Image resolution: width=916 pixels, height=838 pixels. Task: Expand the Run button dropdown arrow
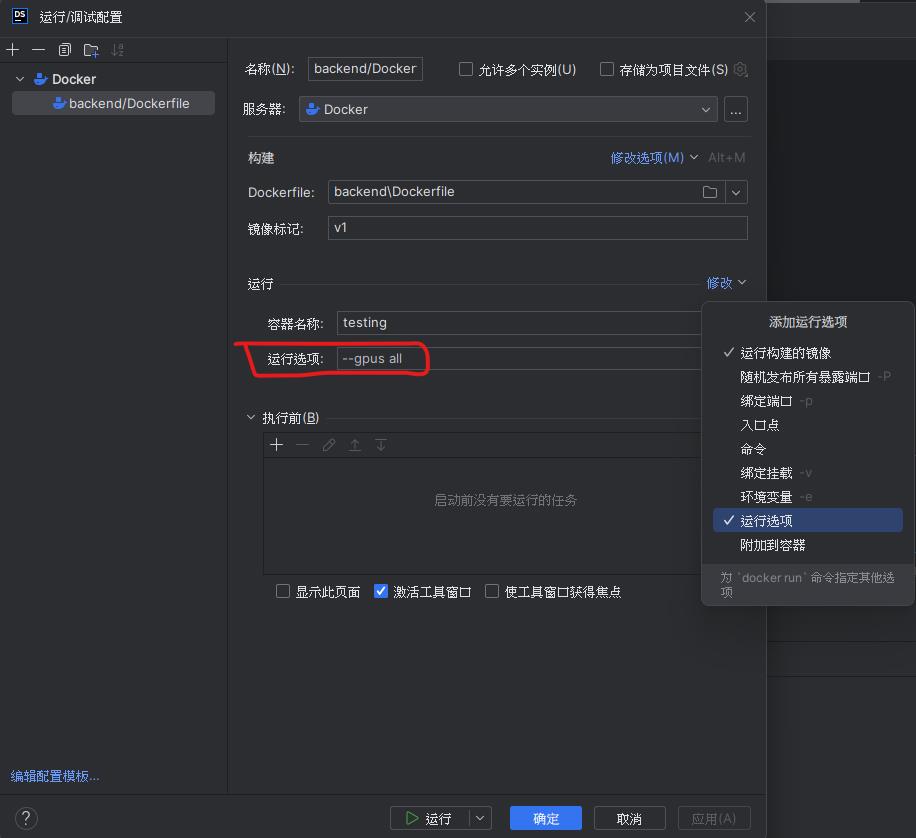480,818
